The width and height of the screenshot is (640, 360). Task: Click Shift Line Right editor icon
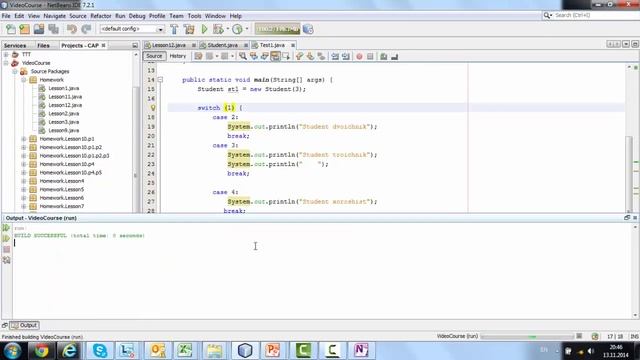[x=346, y=56]
